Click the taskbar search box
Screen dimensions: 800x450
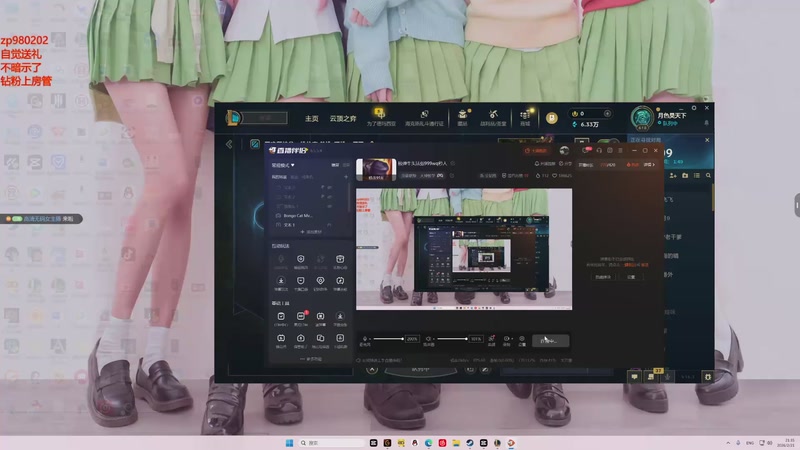332,442
